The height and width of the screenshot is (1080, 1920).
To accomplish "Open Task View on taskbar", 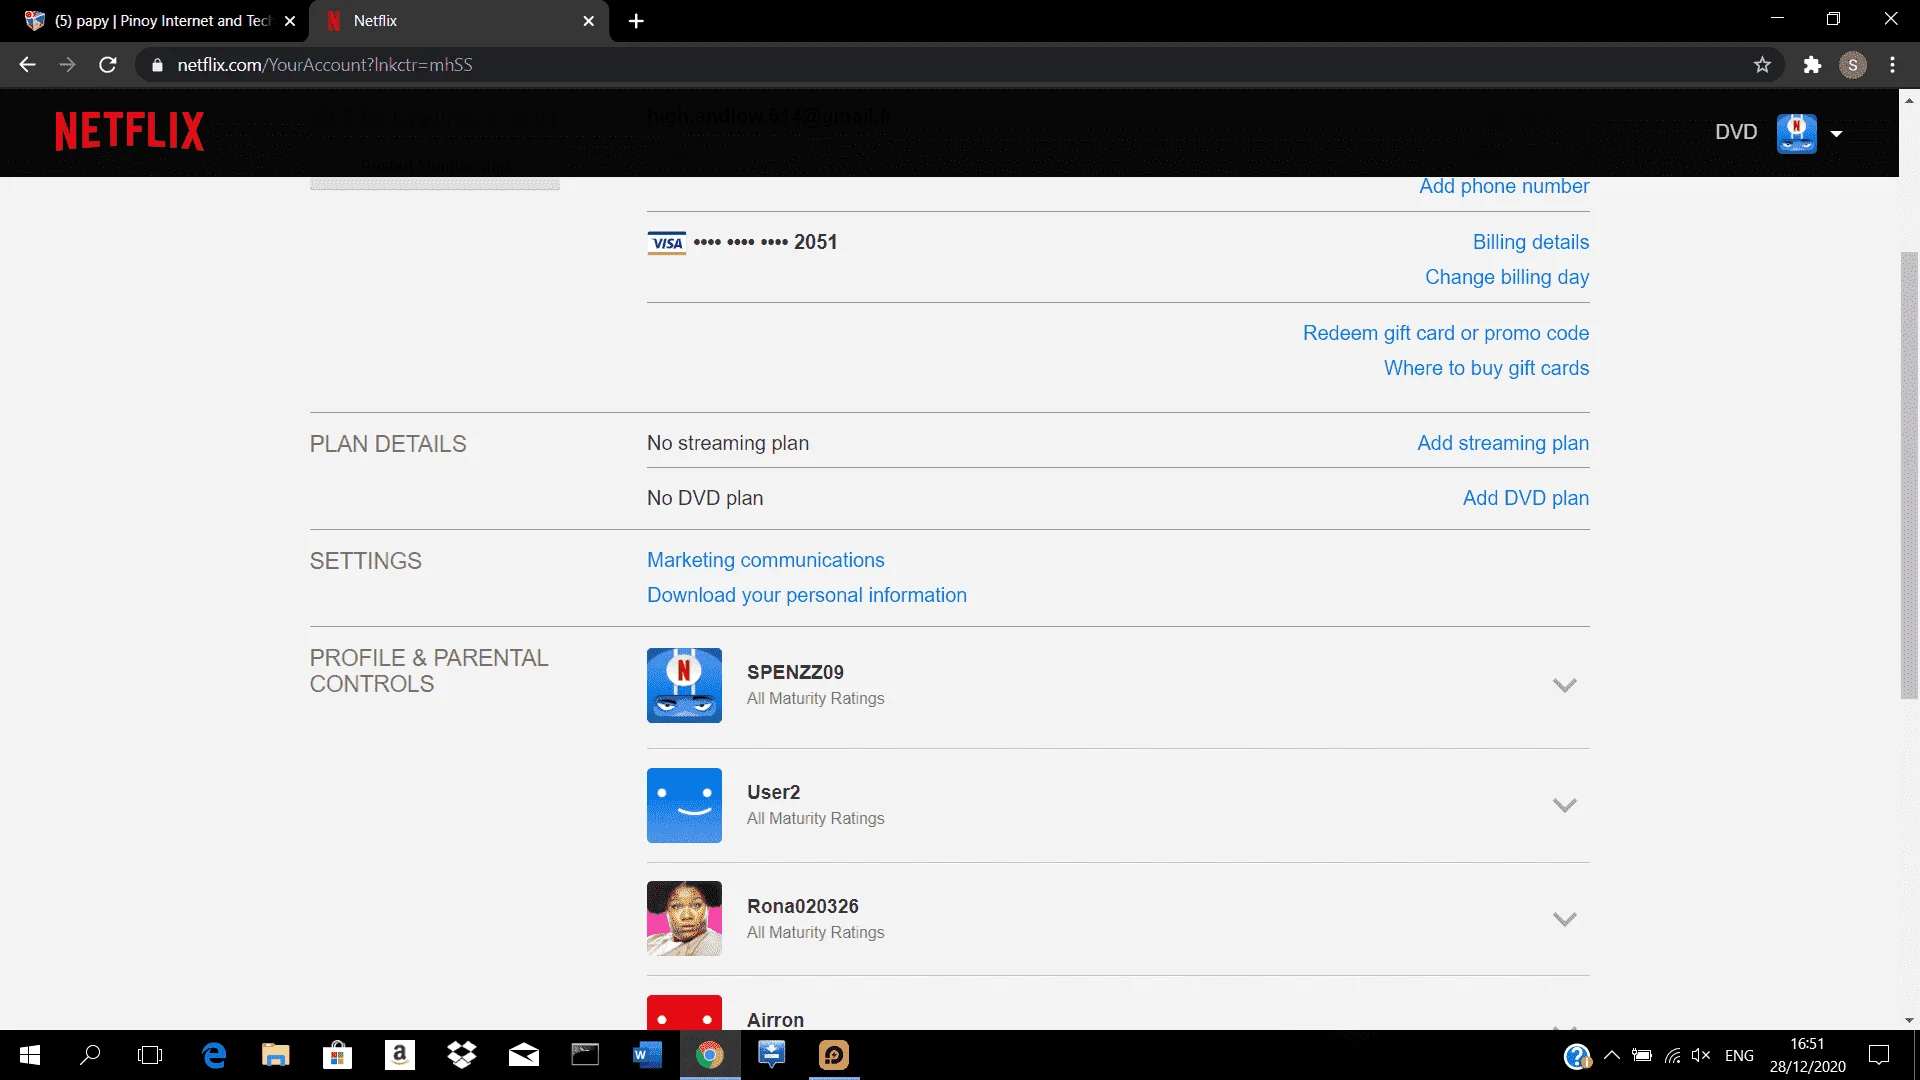I will (150, 1055).
